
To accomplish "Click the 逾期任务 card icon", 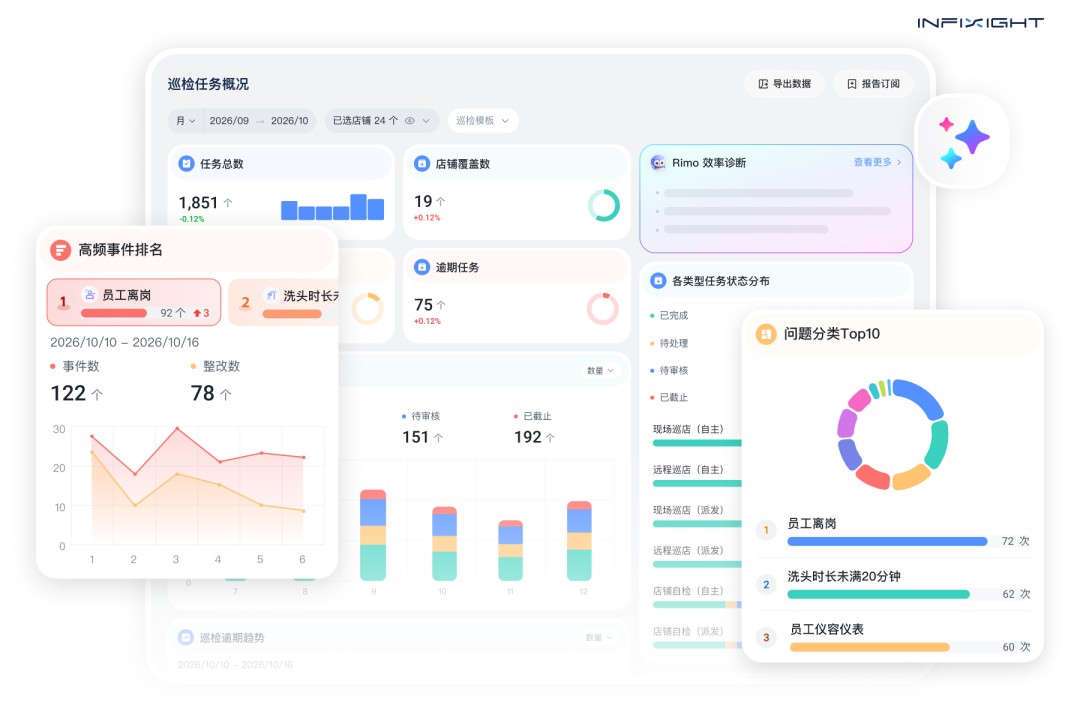I will coord(422,267).
